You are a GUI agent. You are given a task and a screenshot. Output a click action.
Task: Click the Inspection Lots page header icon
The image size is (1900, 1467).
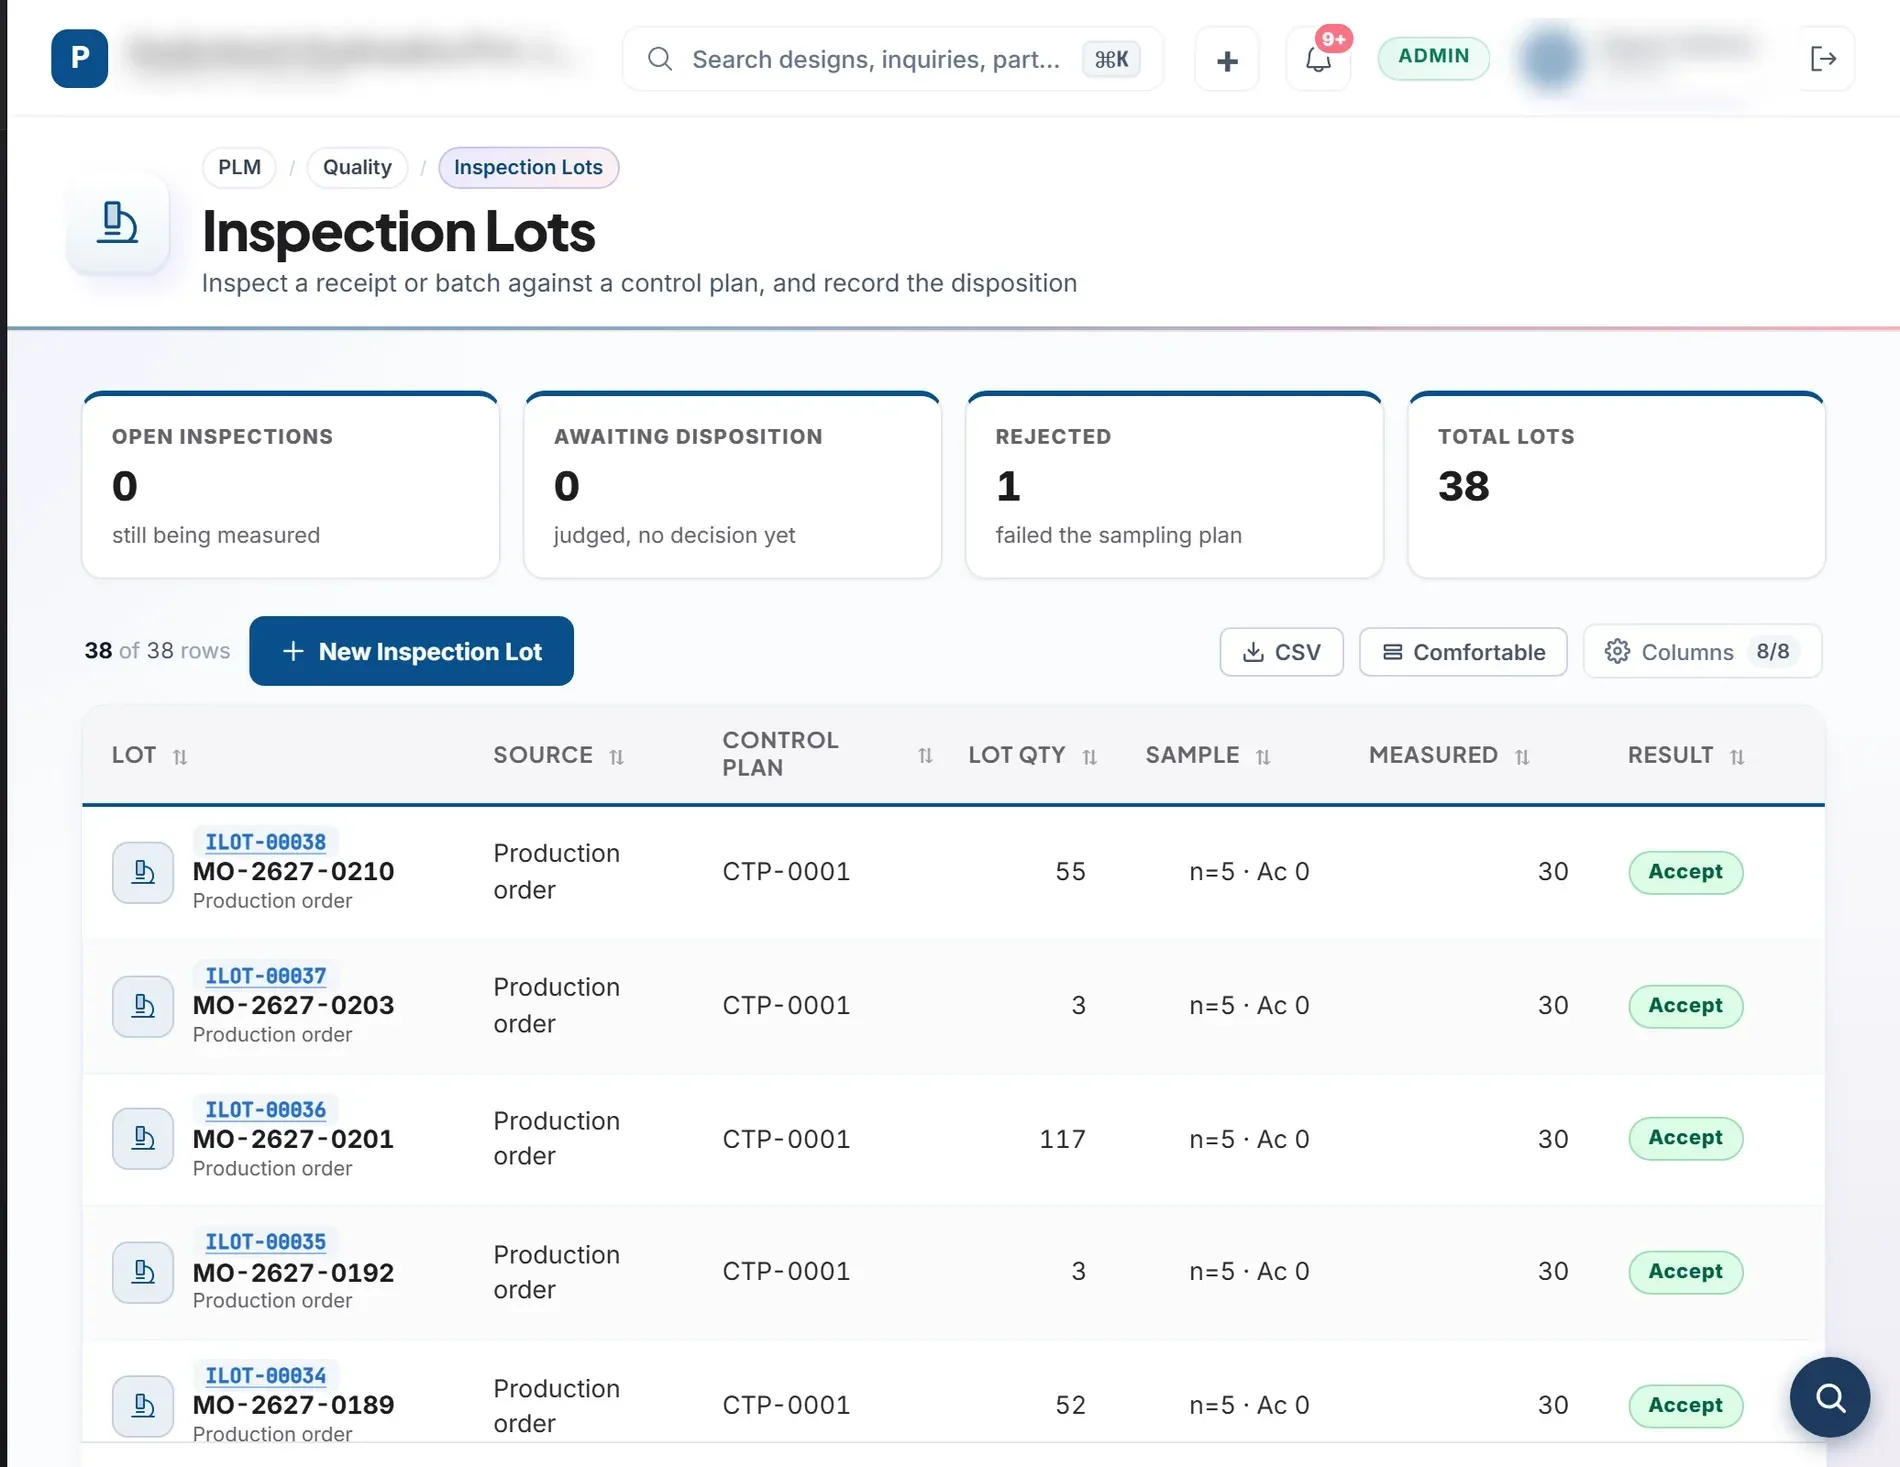pos(118,223)
